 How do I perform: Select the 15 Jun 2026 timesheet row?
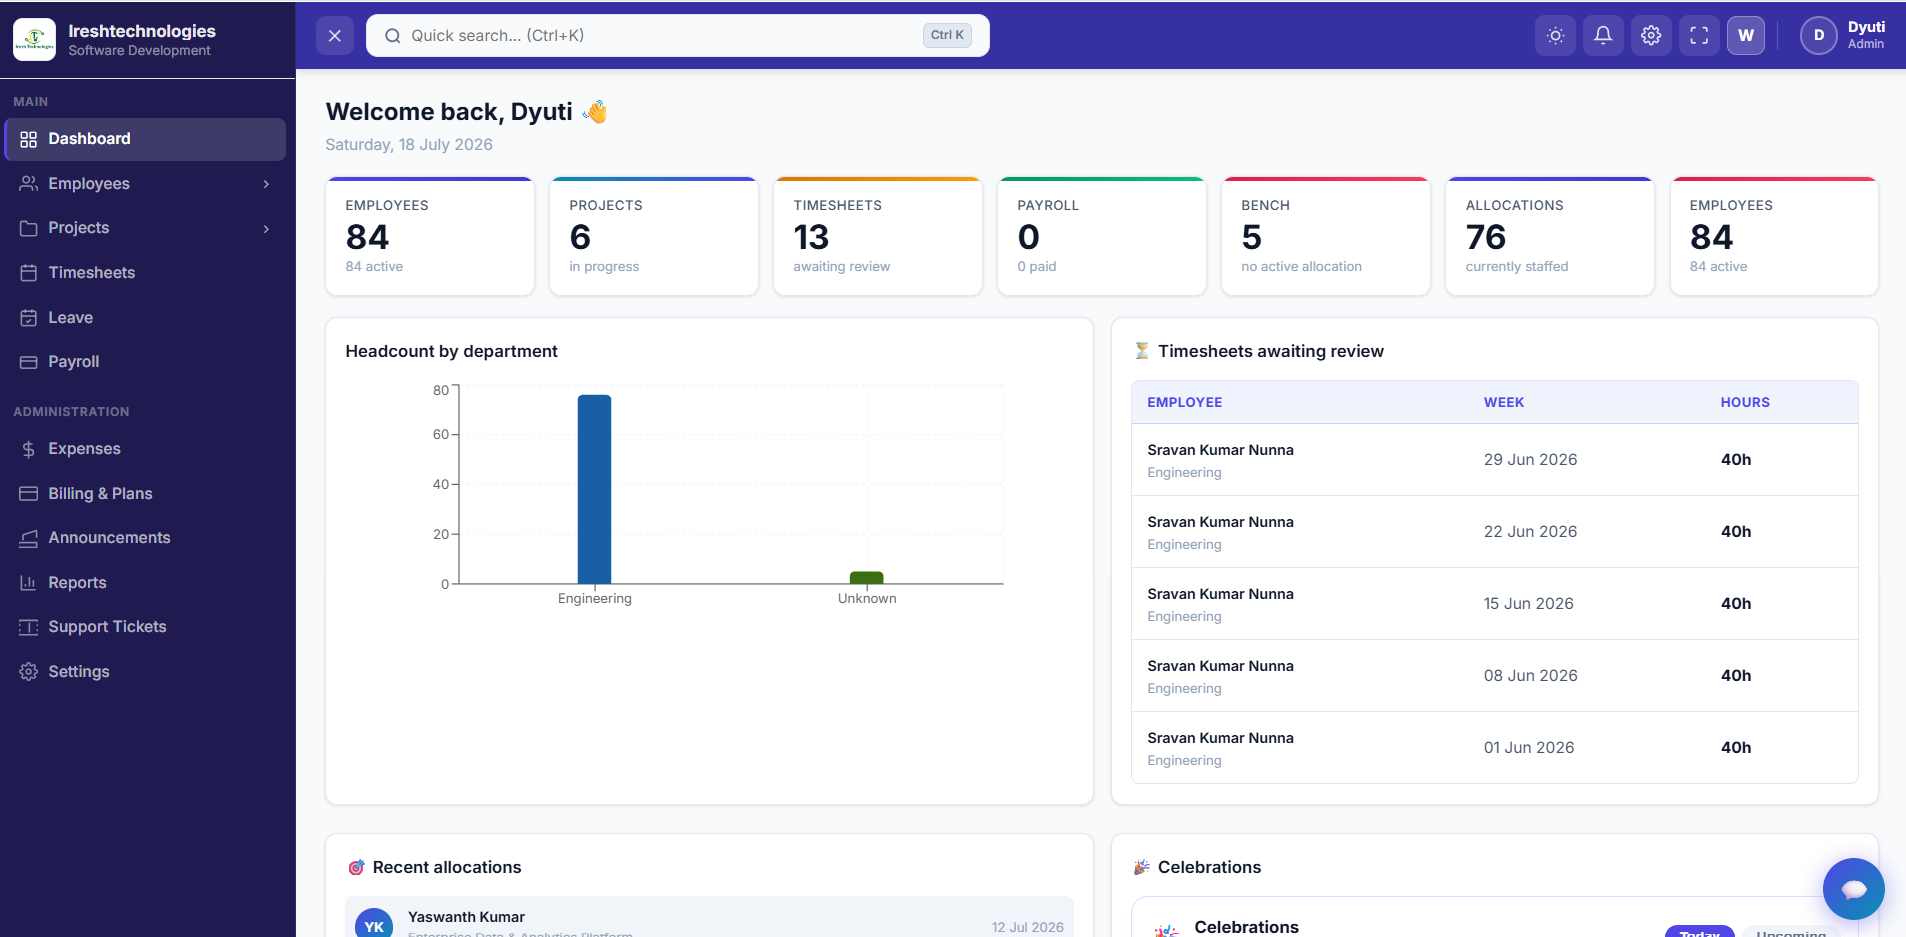(1495, 604)
